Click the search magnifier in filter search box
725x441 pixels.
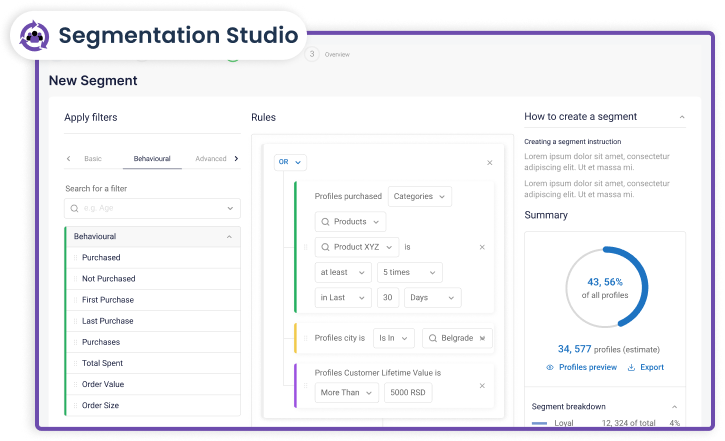tap(75, 209)
